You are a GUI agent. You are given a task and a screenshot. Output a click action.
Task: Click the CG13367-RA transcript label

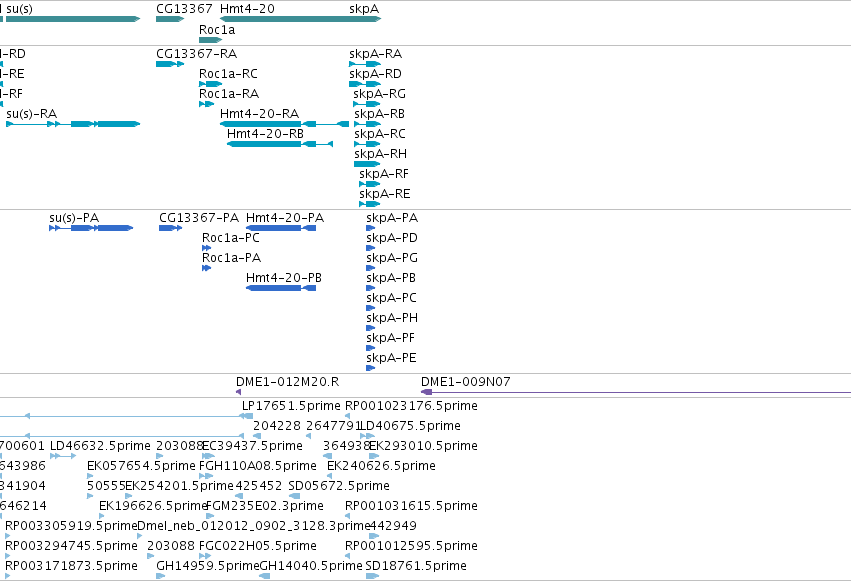(196, 54)
